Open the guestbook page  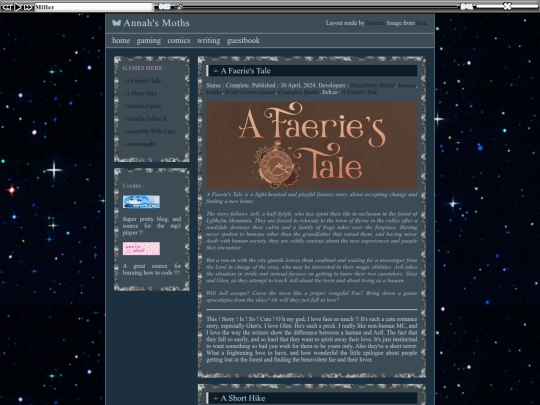pos(243,41)
